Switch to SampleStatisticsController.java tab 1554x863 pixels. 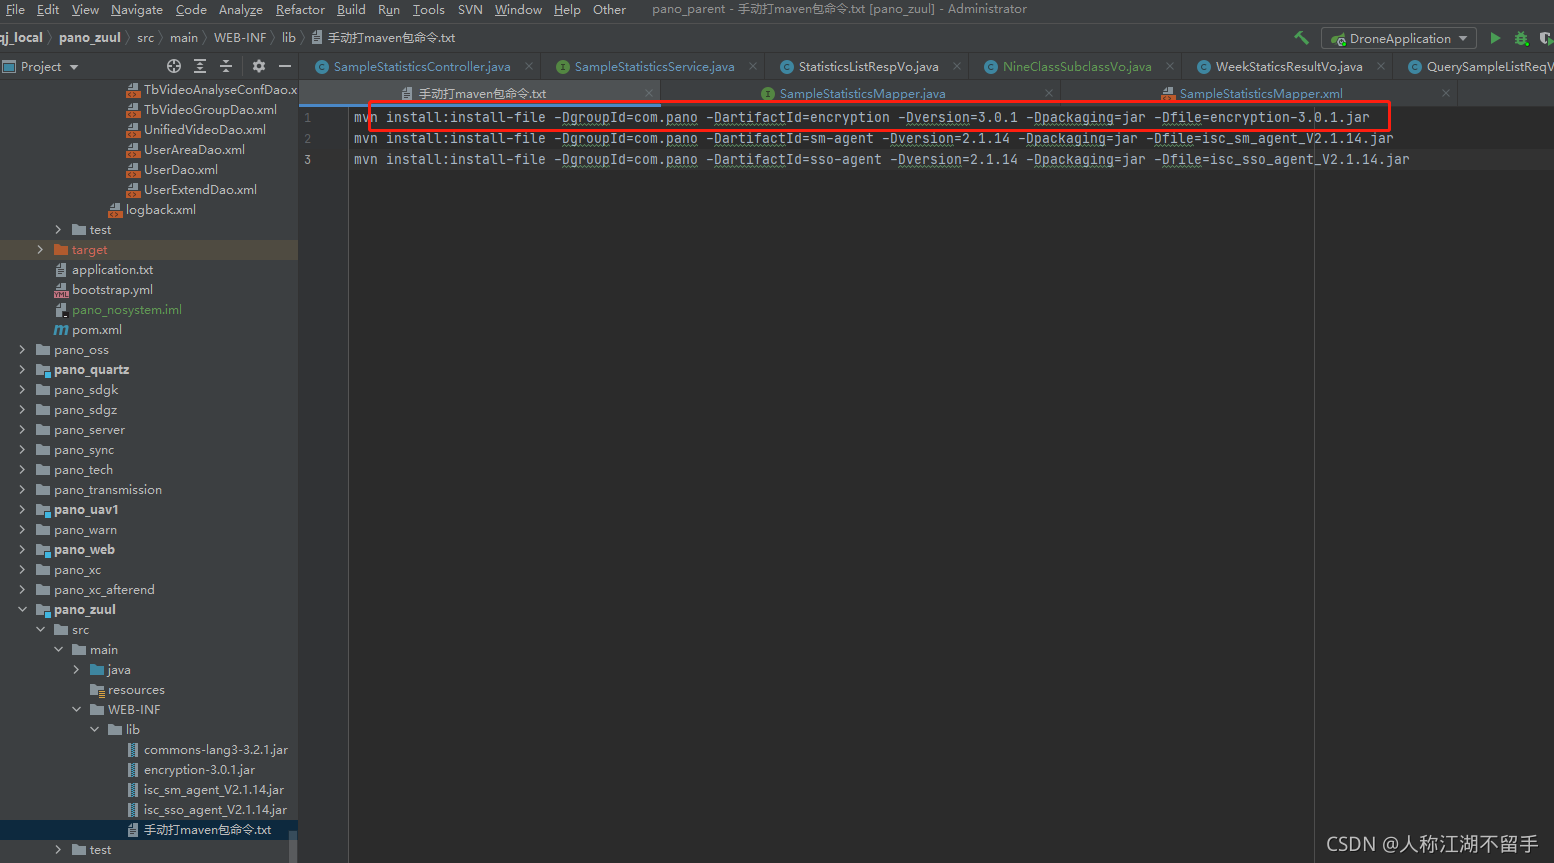tap(421, 67)
